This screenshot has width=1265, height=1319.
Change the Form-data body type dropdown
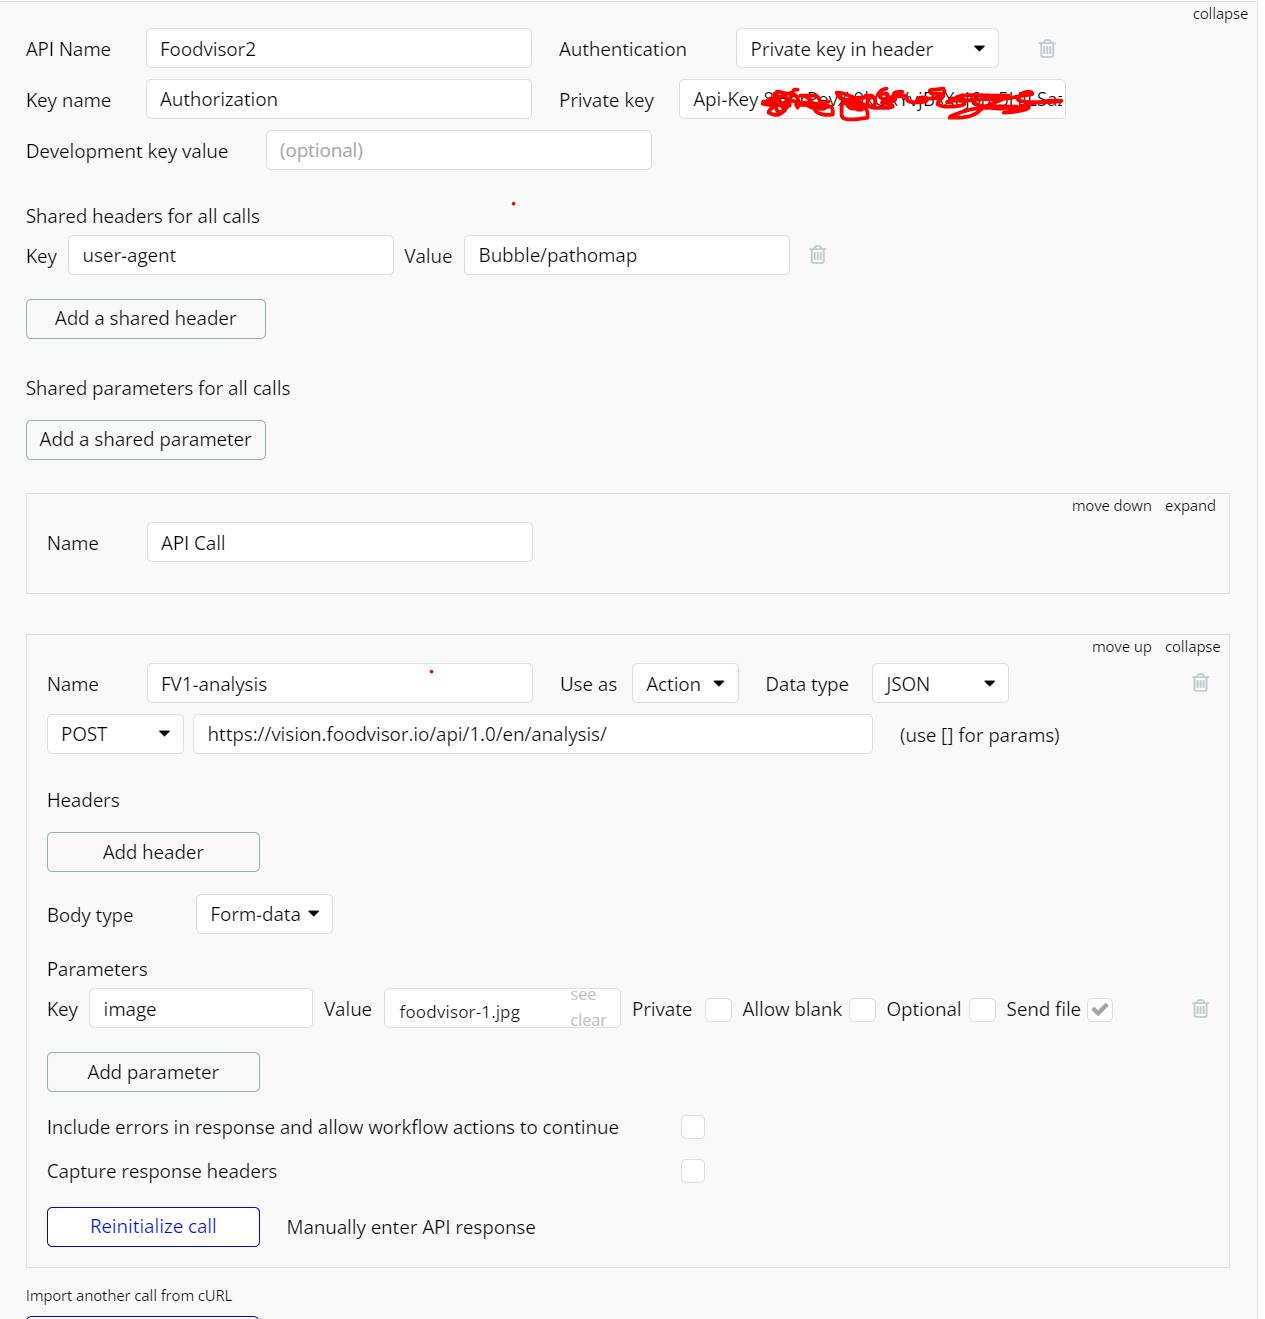pos(264,914)
